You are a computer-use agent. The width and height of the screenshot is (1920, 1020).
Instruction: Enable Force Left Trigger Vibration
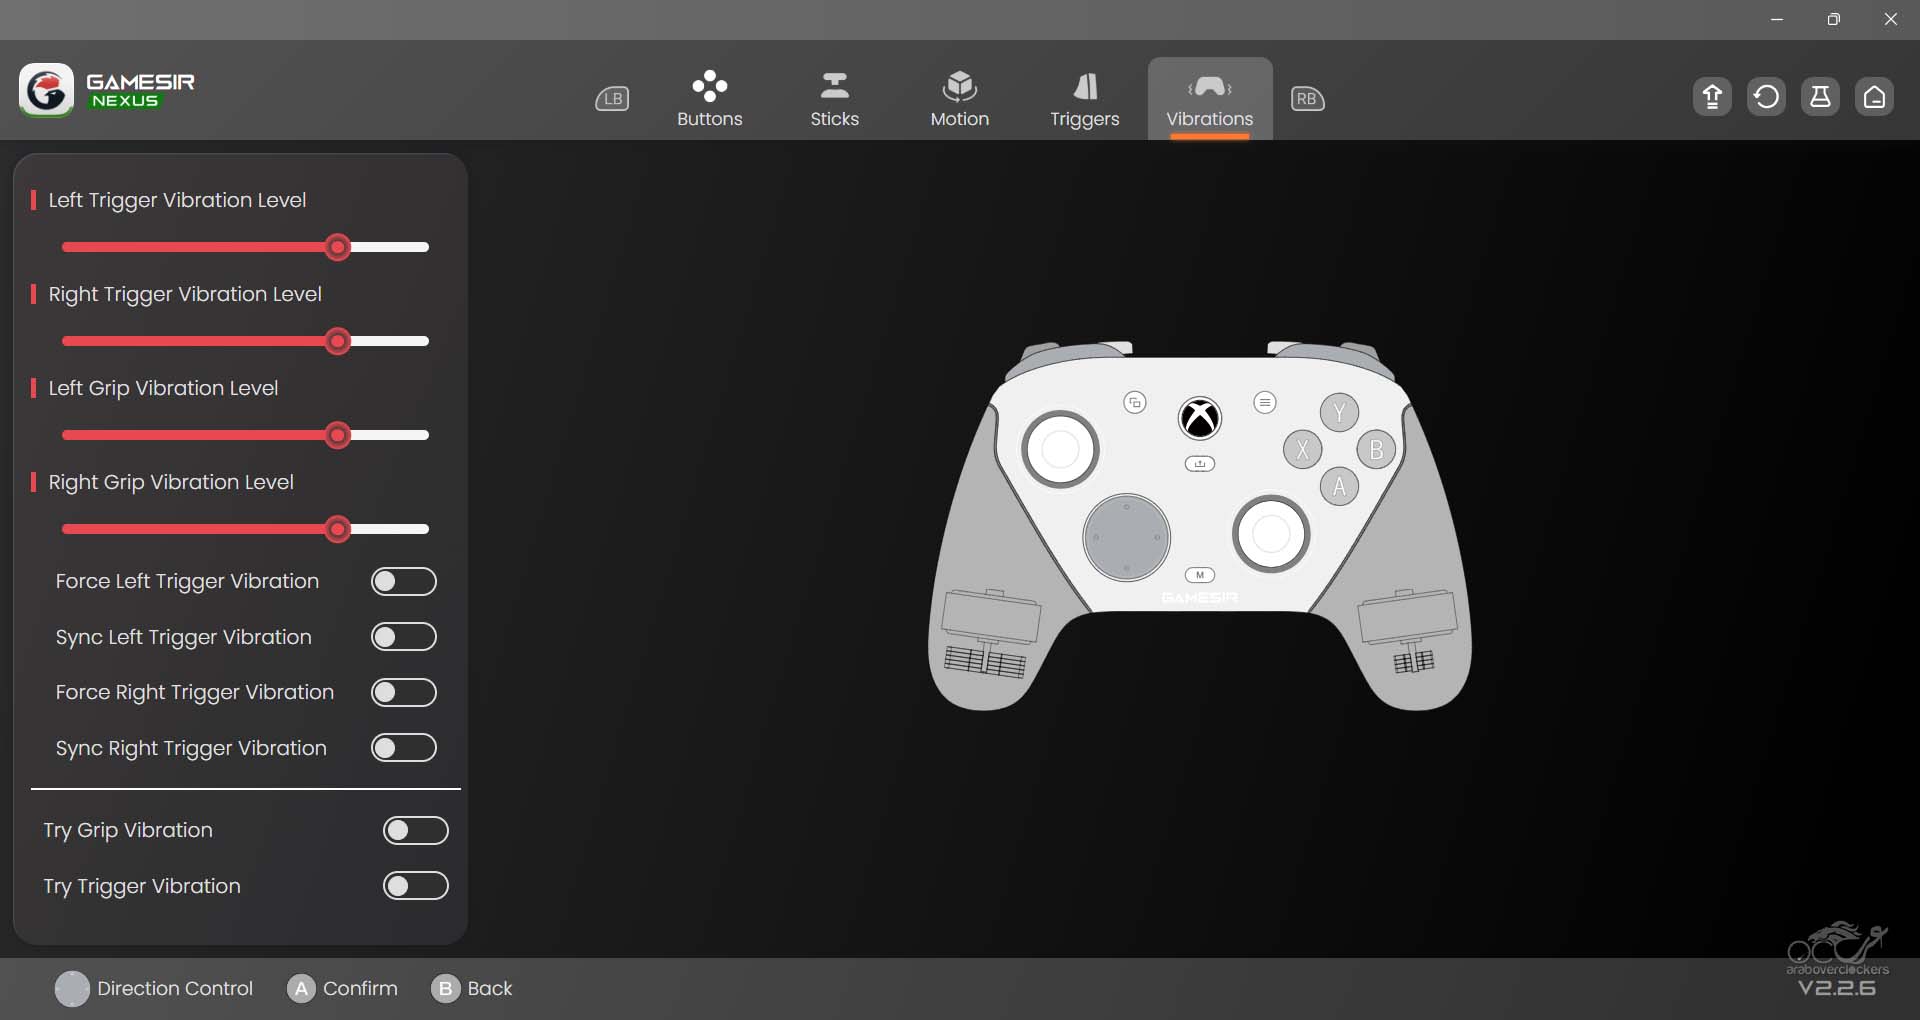click(x=403, y=581)
